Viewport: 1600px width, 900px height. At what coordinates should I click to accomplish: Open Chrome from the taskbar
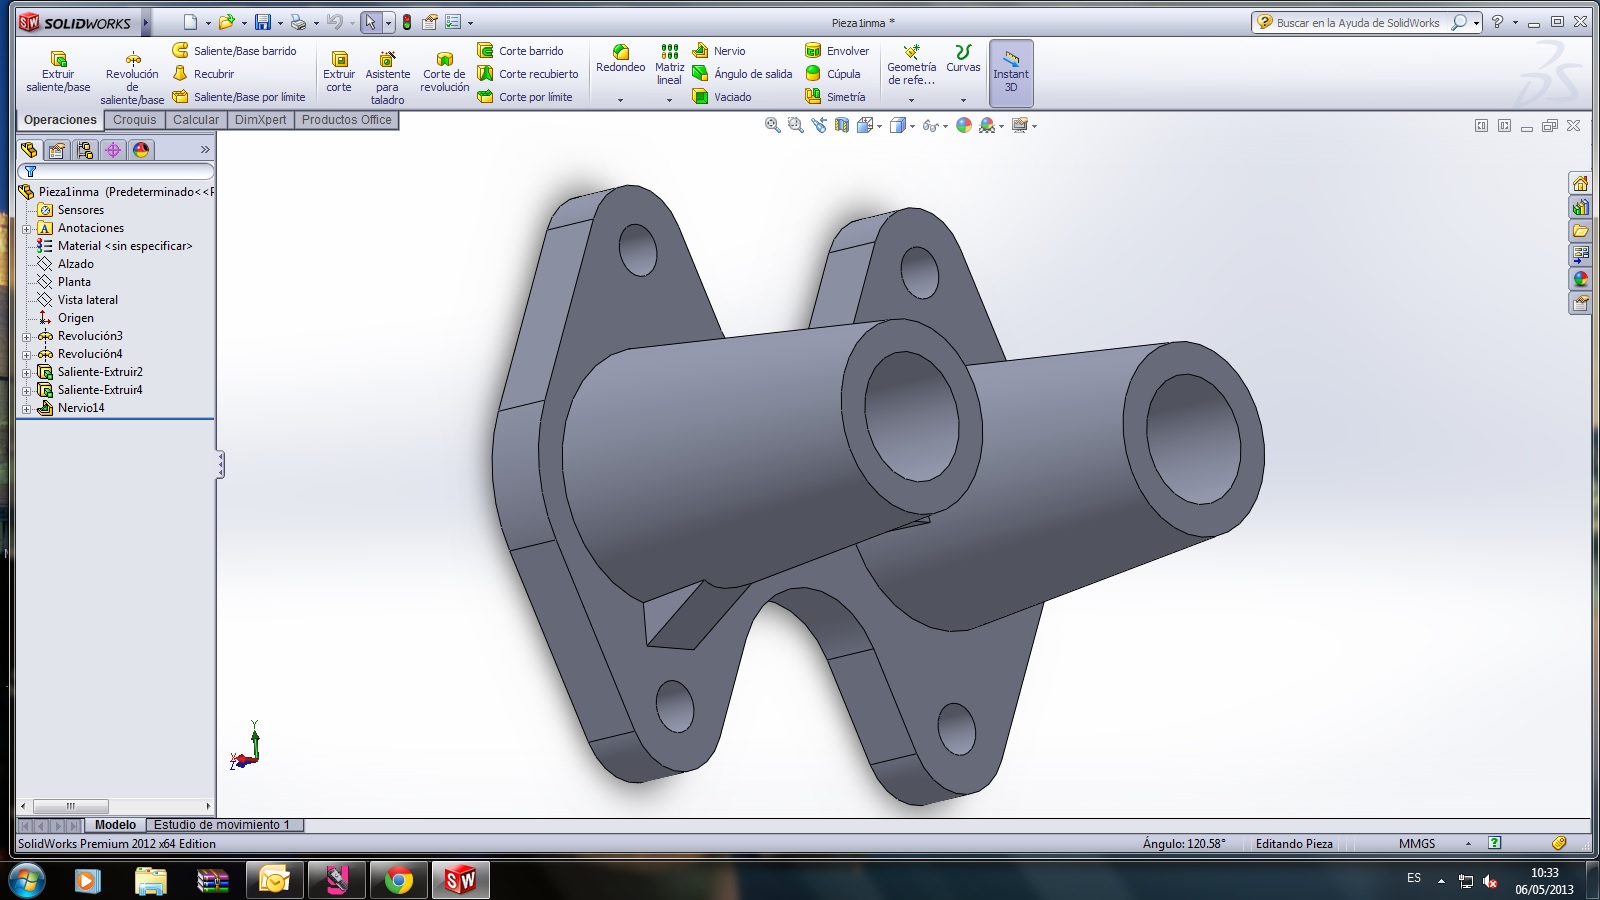[398, 881]
